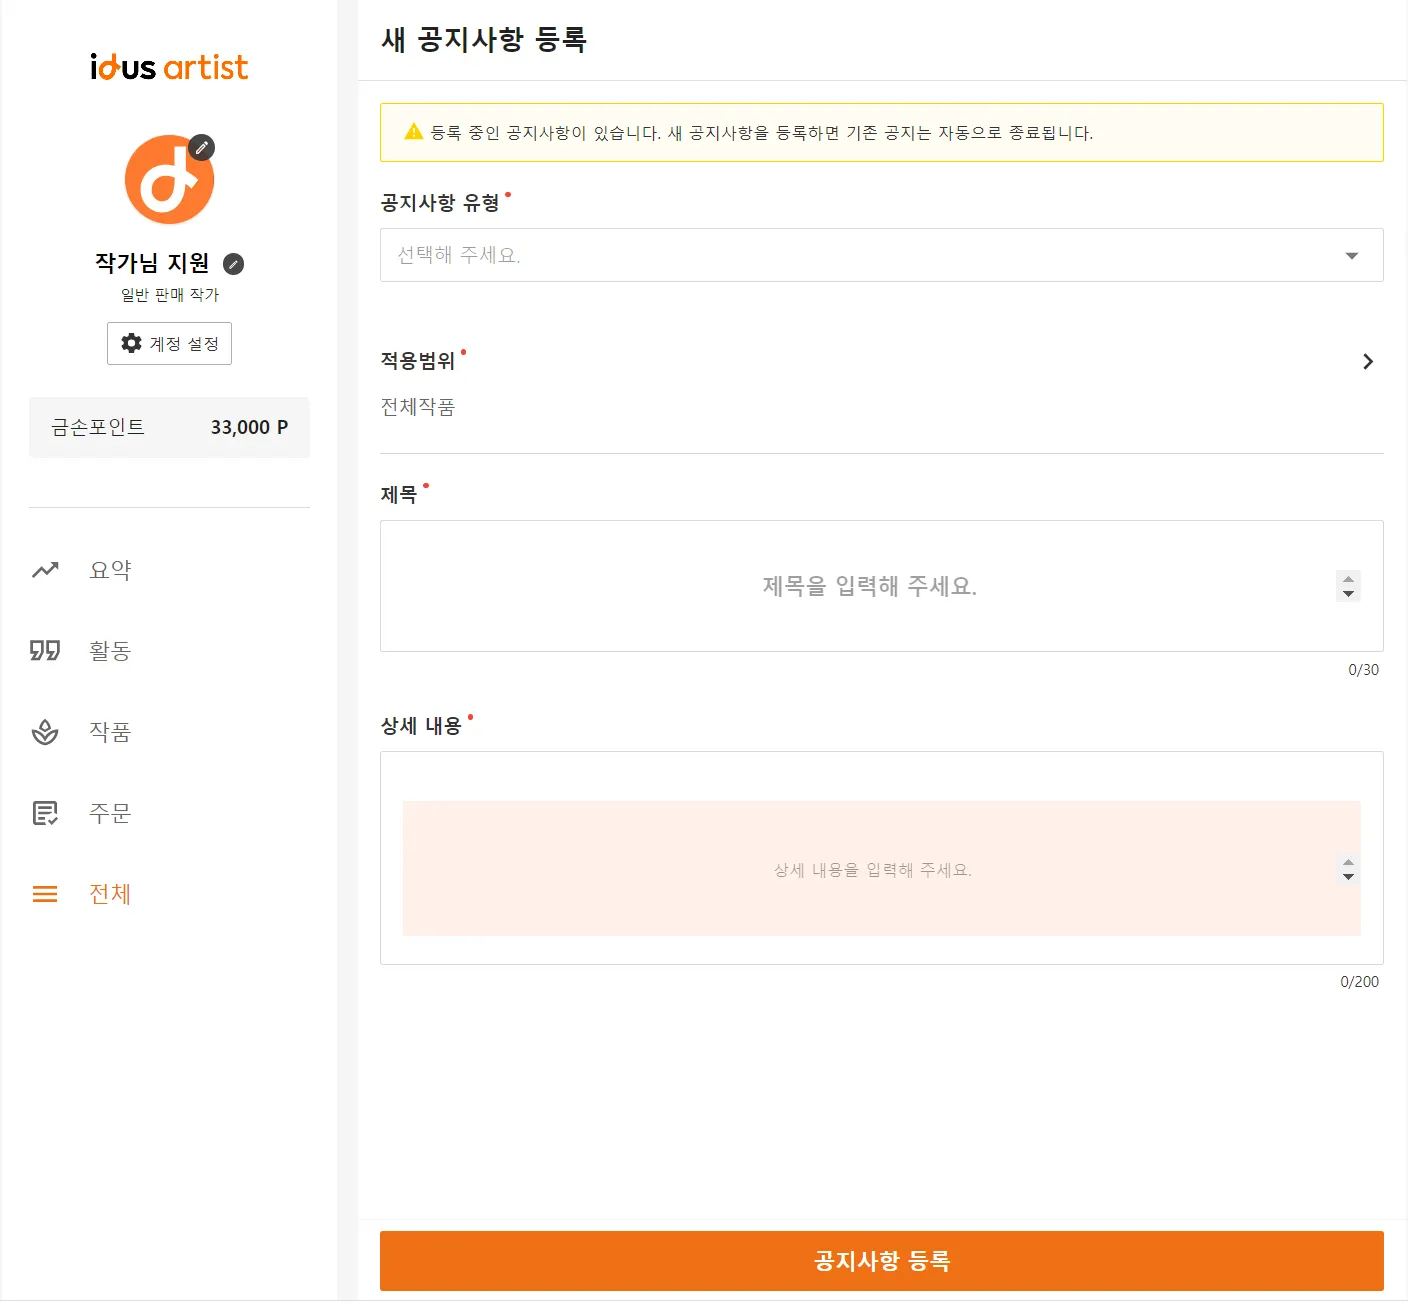The image size is (1408, 1304).
Task: Select the 작품 menu item
Action: pyautogui.click(x=110, y=732)
